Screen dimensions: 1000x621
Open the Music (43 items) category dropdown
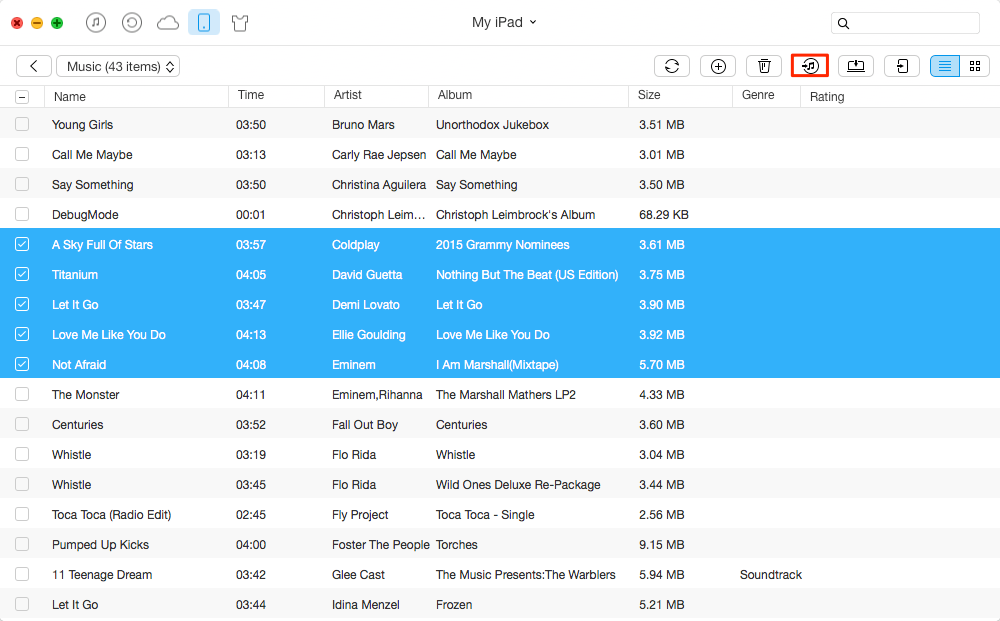118,66
